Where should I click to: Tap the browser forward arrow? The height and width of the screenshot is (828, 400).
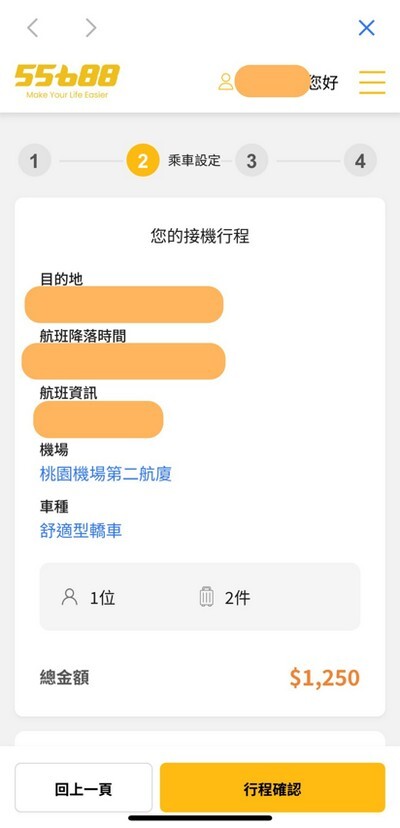click(x=91, y=28)
